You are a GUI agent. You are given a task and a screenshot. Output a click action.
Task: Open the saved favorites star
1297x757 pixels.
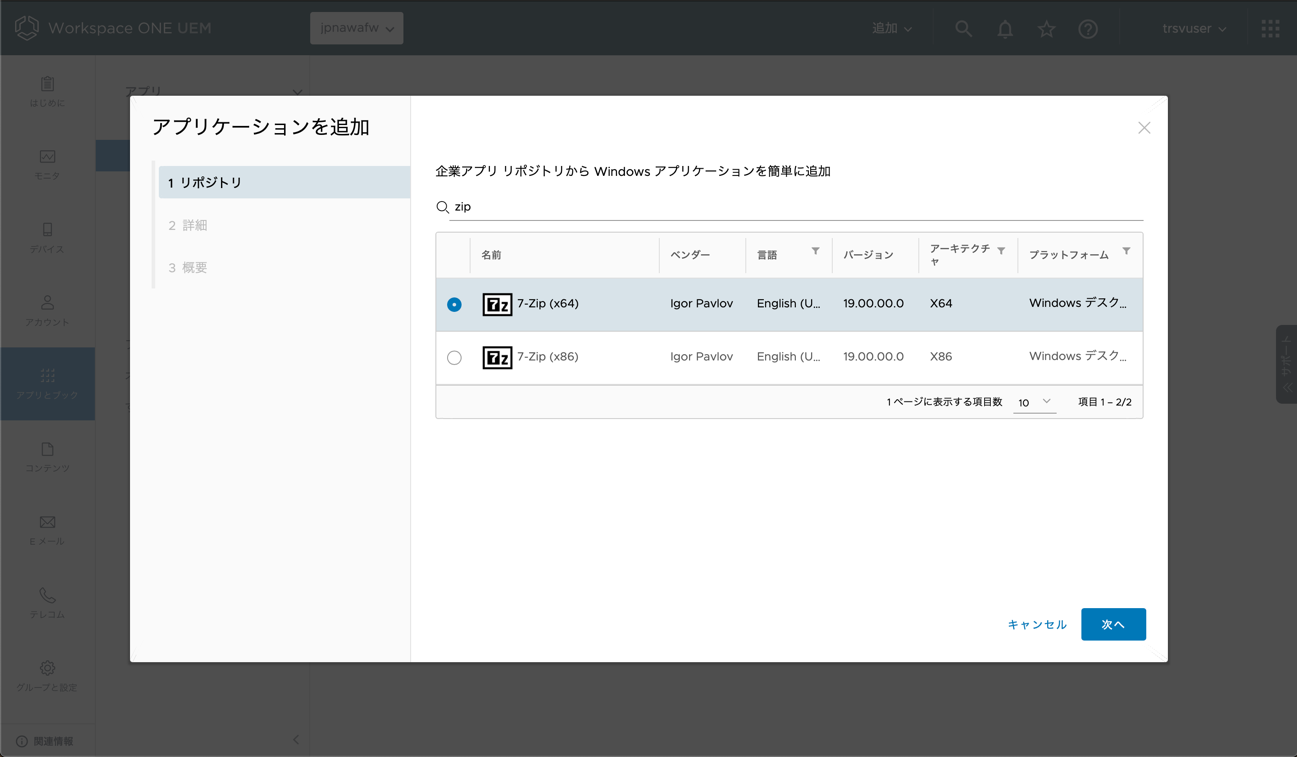1046,29
